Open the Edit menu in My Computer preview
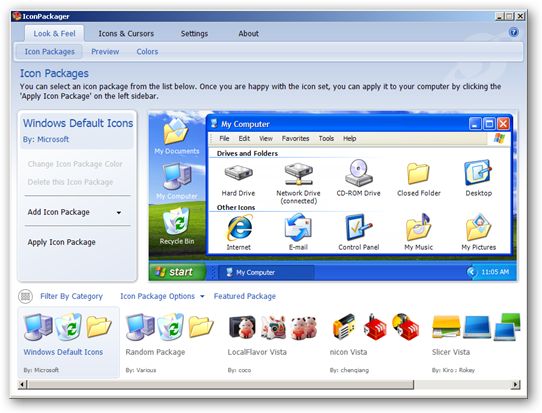This screenshot has height=413, width=542. (244, 139)
